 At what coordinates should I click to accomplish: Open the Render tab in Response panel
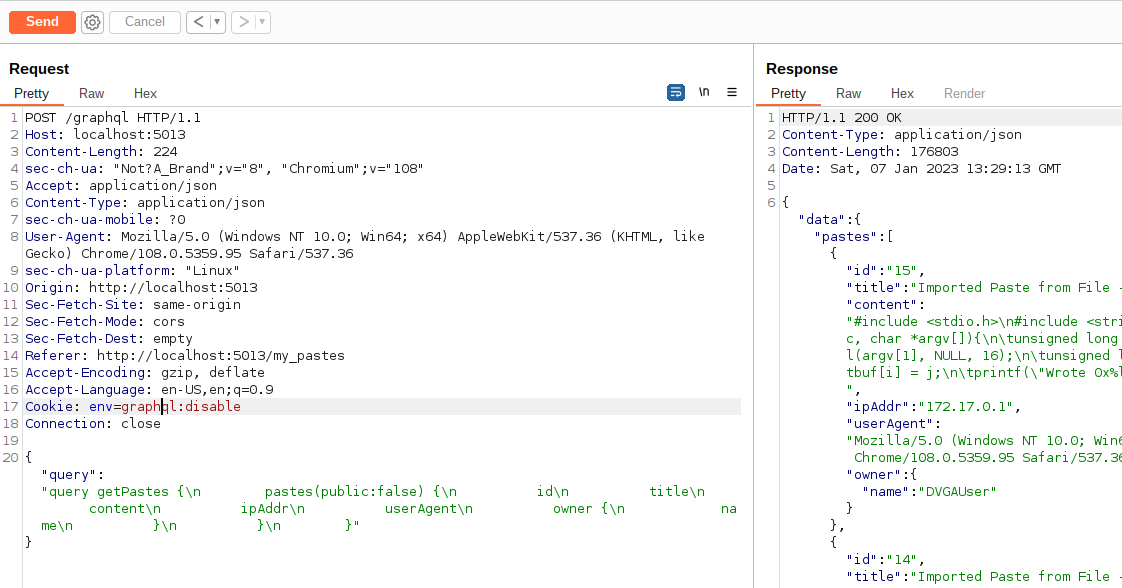pyautogui.click(x=964, y=93)
